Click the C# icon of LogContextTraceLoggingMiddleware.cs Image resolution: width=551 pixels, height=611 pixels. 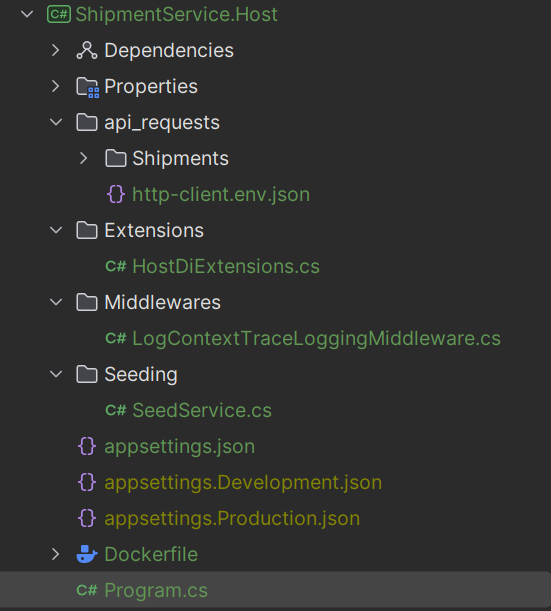coord(116,338)
